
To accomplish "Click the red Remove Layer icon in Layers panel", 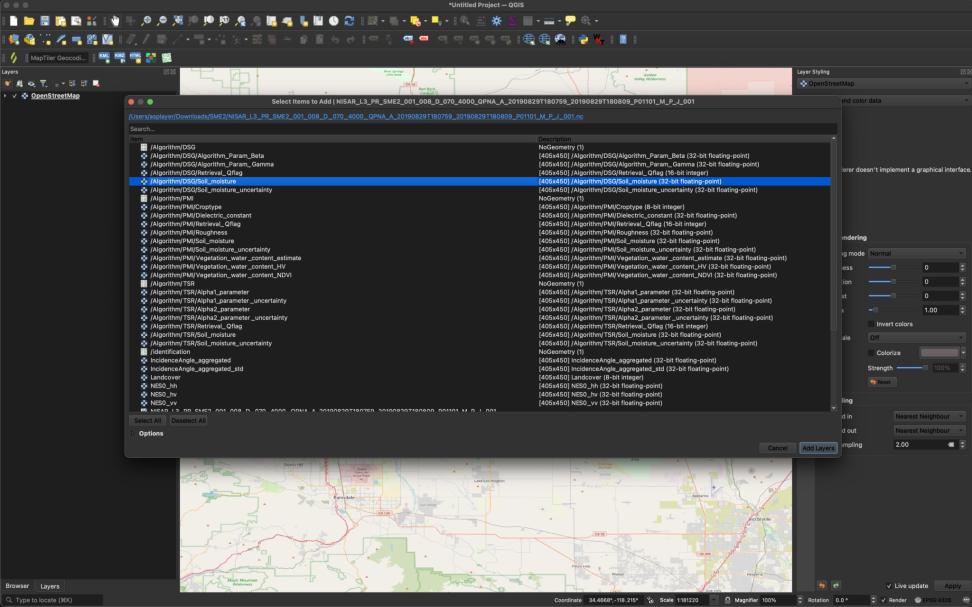I will tap(96, 83).
